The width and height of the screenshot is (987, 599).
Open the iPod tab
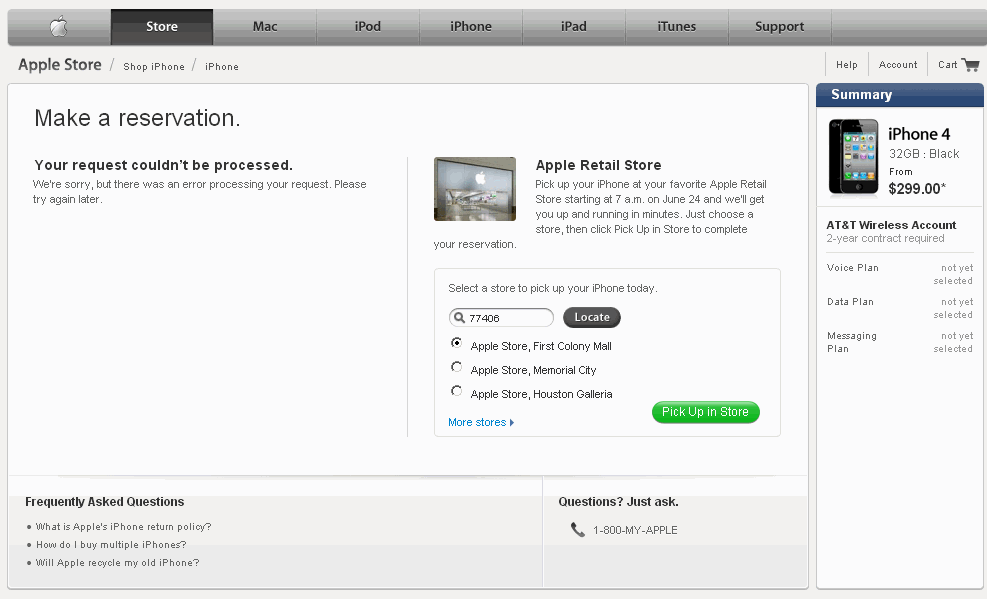tap(368, 26)
